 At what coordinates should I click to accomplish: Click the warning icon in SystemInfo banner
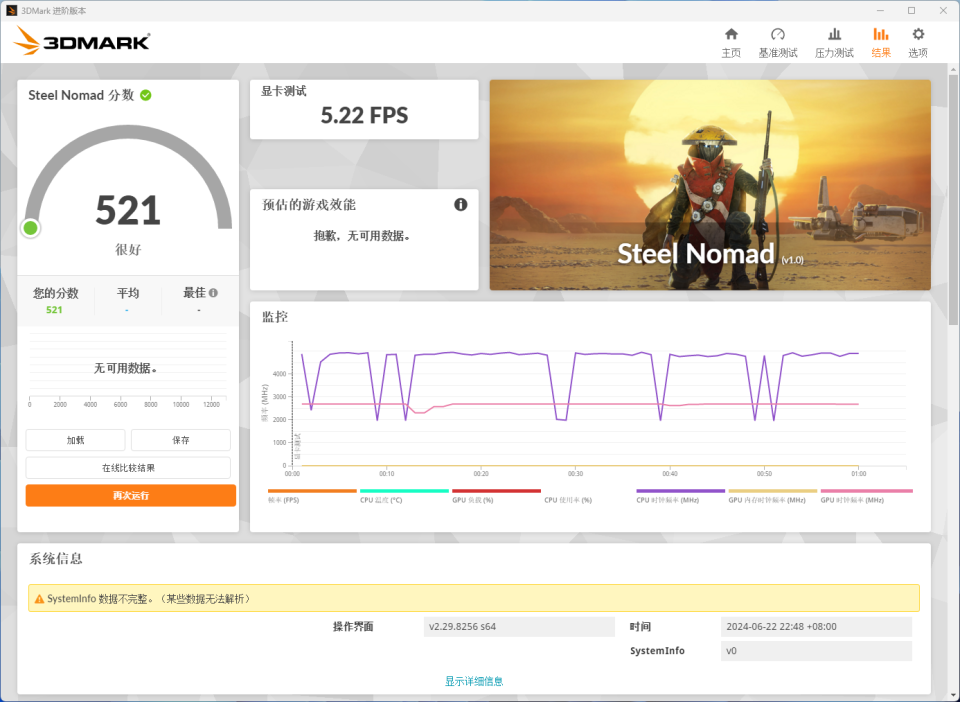tap(39, 599)
